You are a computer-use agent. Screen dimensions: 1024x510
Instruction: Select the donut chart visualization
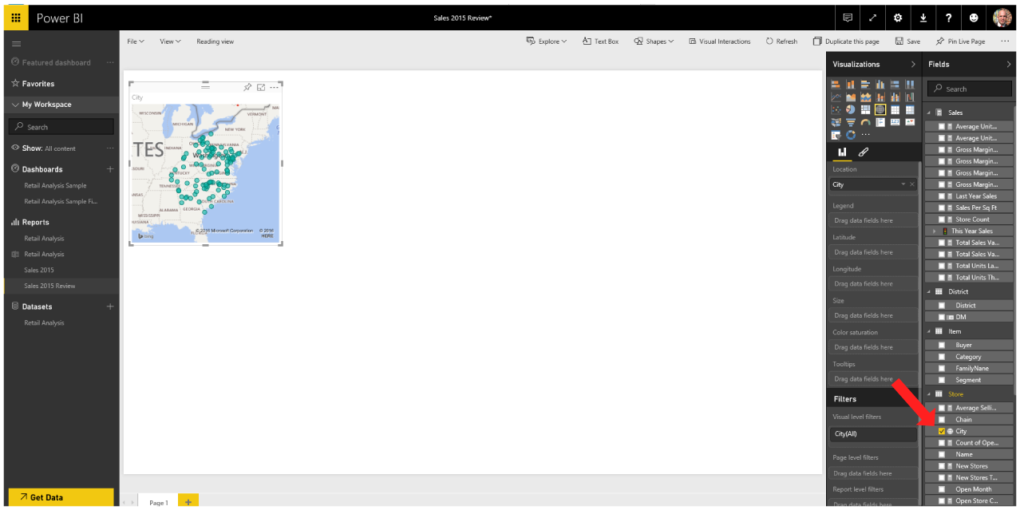[850, 135]
